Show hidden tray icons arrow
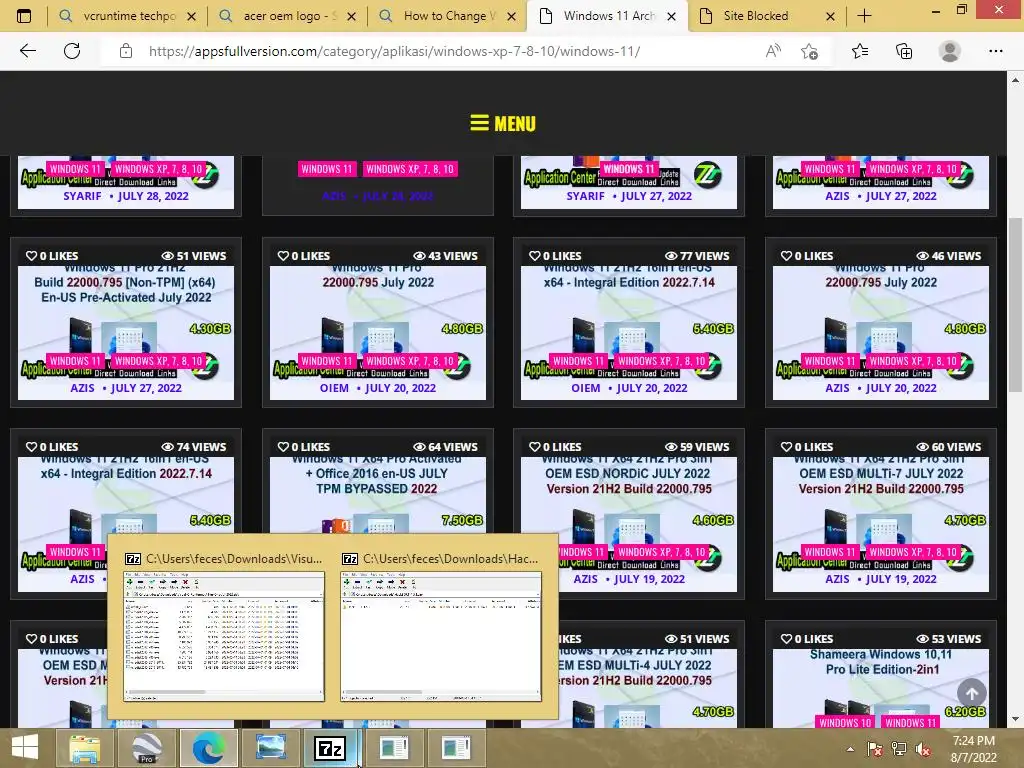1024x768 pixels. click(850, 749)
